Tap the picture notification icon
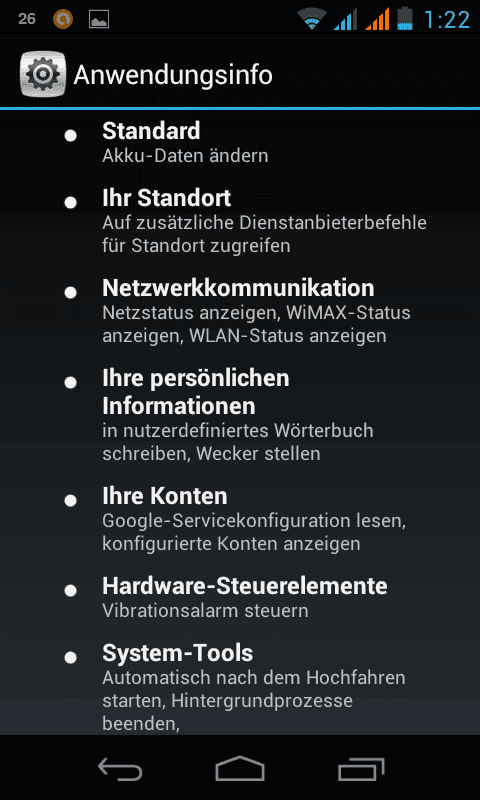Screen dimensions: 480x800 pos(99,20)
